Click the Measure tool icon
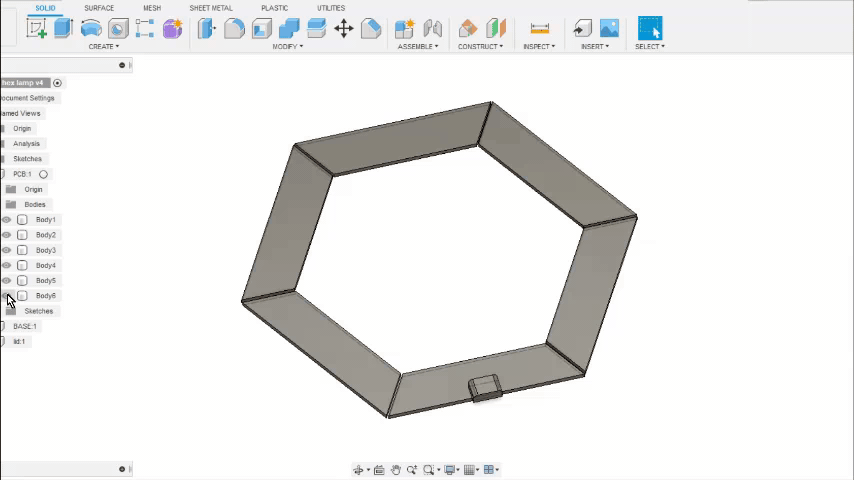Image resolution: width=854 pixels, height=480 pixels. pos(539,28)
